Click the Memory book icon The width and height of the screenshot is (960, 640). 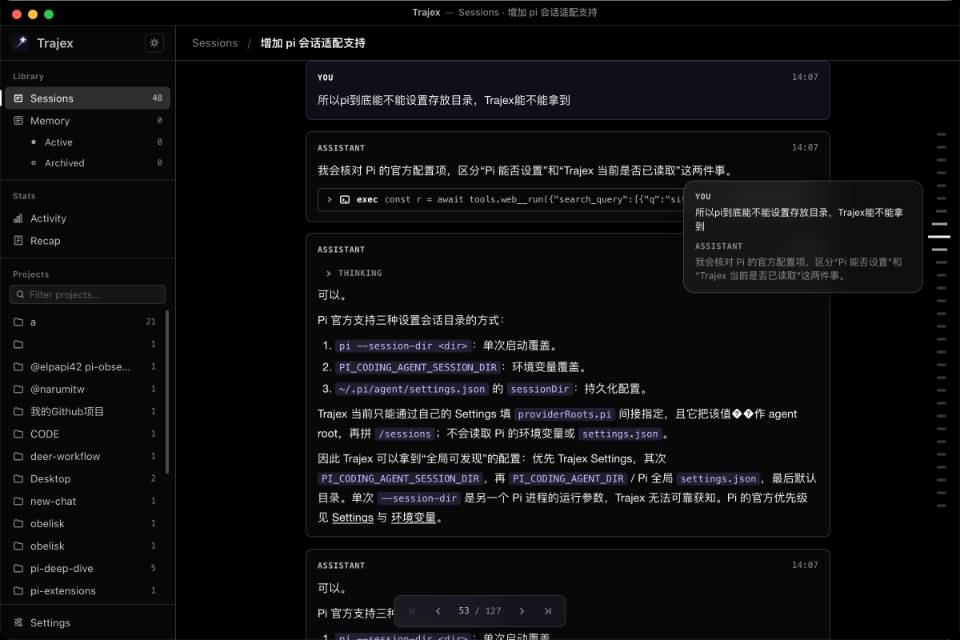click(x=18, y=121)
